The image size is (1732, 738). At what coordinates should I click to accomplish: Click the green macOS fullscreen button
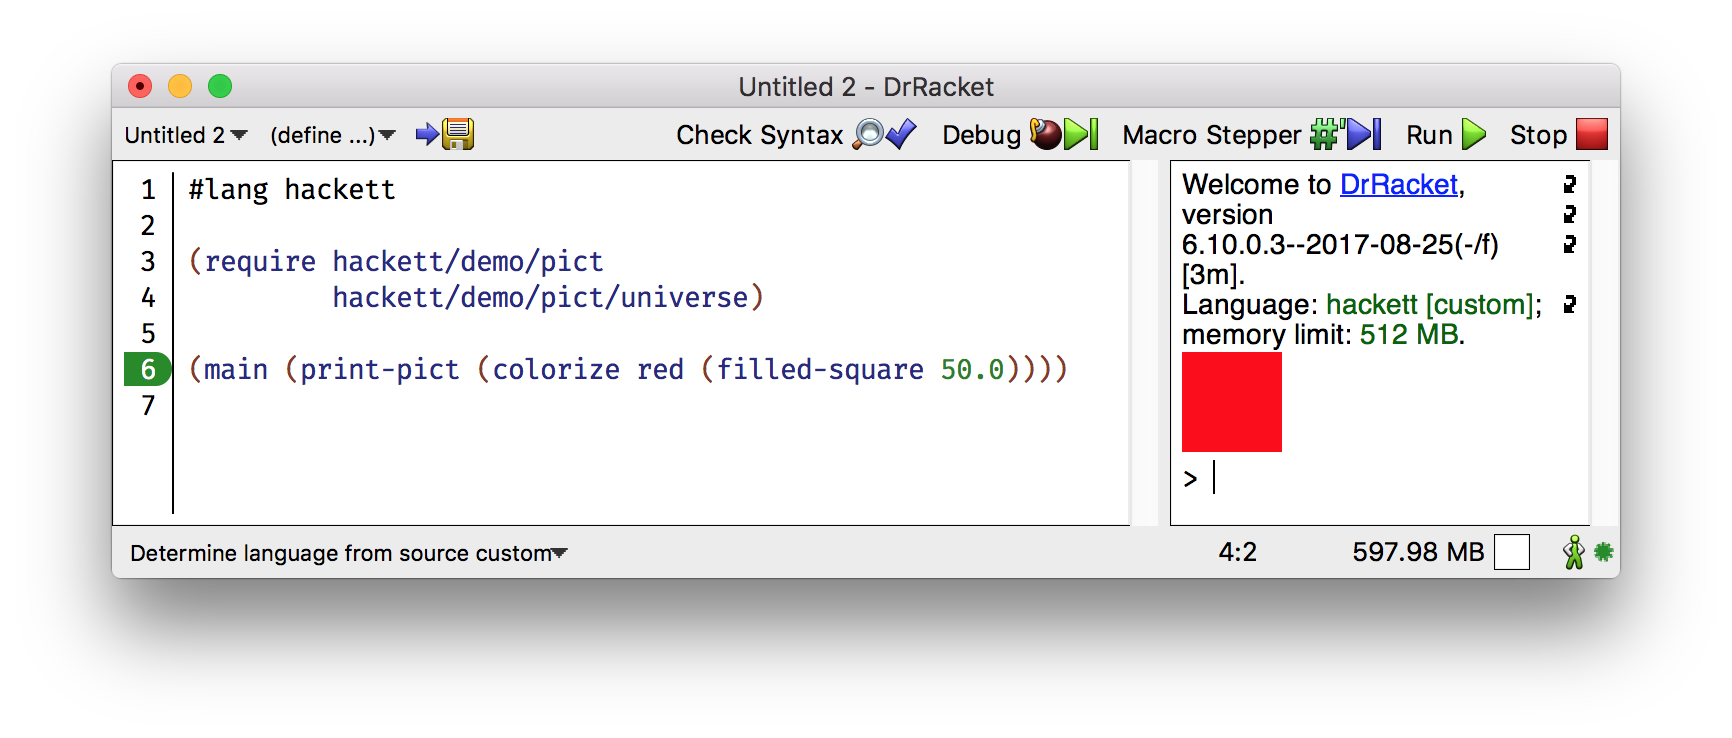point(220,87)
